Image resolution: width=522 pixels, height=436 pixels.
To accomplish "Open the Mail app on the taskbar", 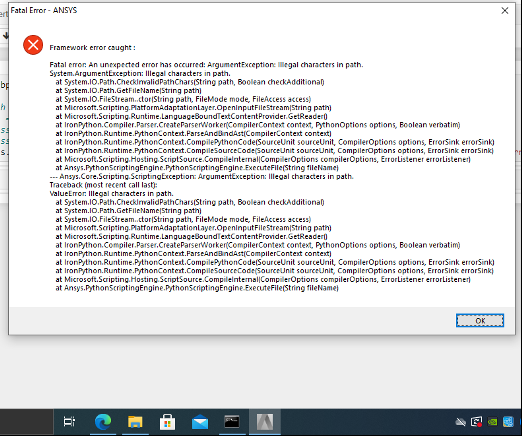I will [x=200, y=423].
